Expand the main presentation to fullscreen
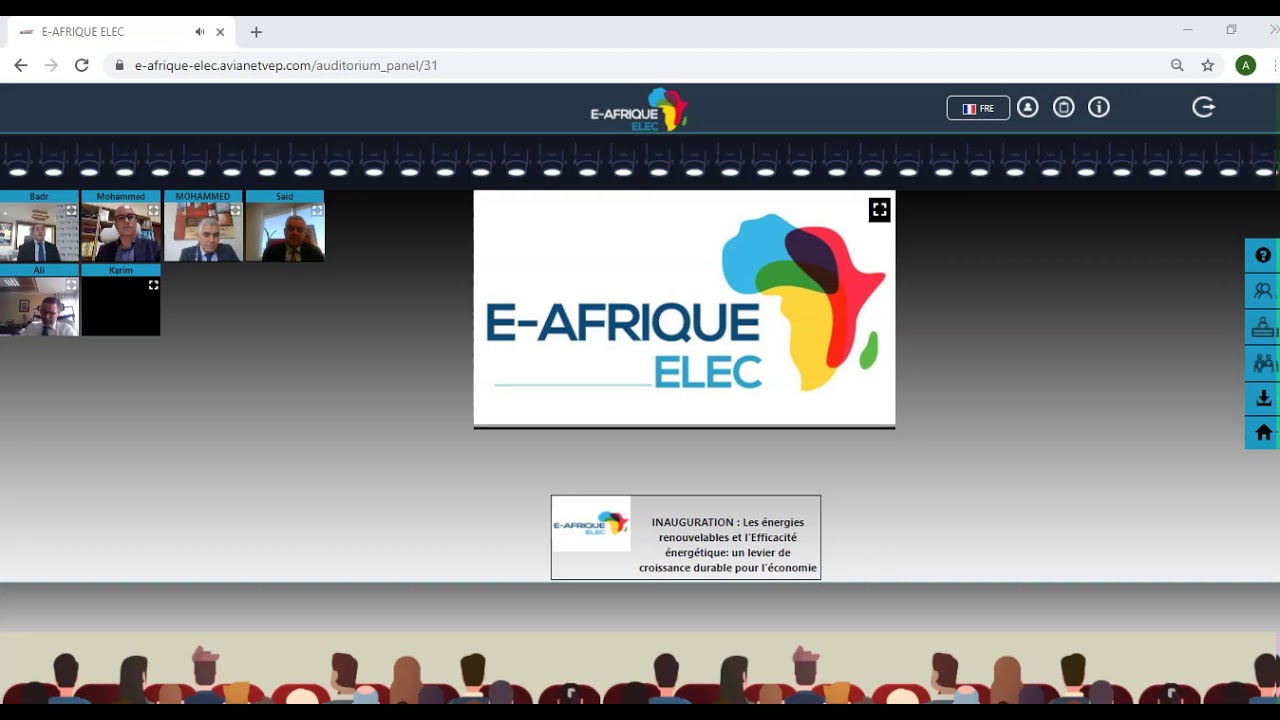1280x720 pixels. point(879,210)
